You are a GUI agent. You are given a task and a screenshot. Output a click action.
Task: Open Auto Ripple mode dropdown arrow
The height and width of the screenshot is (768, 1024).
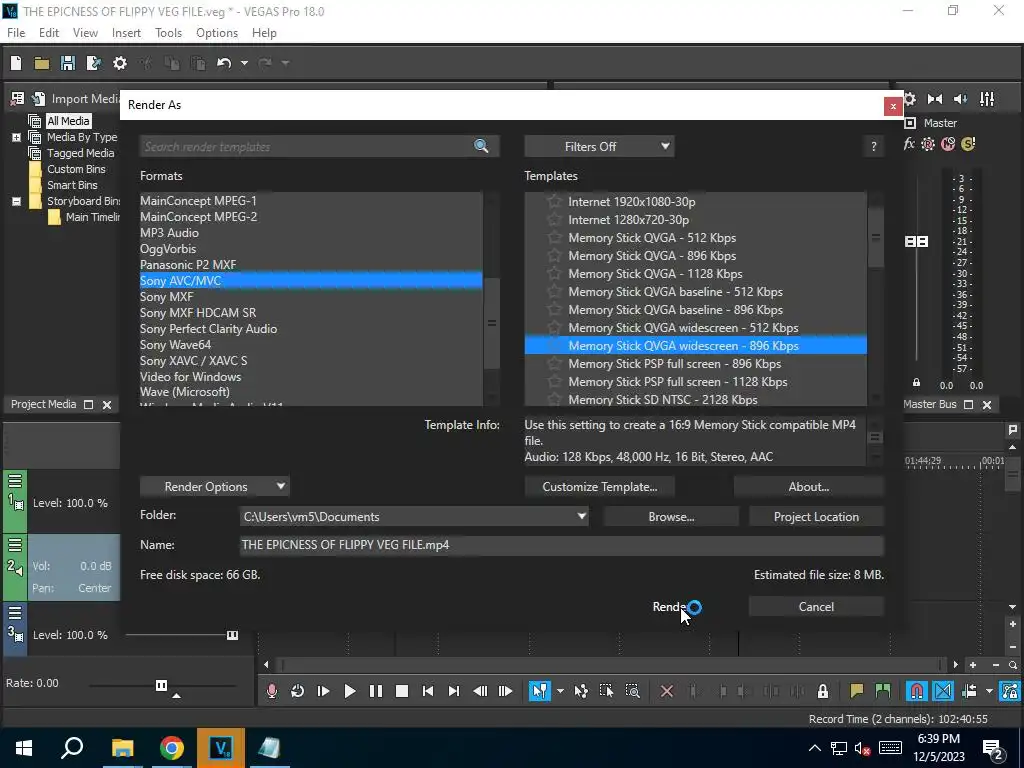pos(989,691)
